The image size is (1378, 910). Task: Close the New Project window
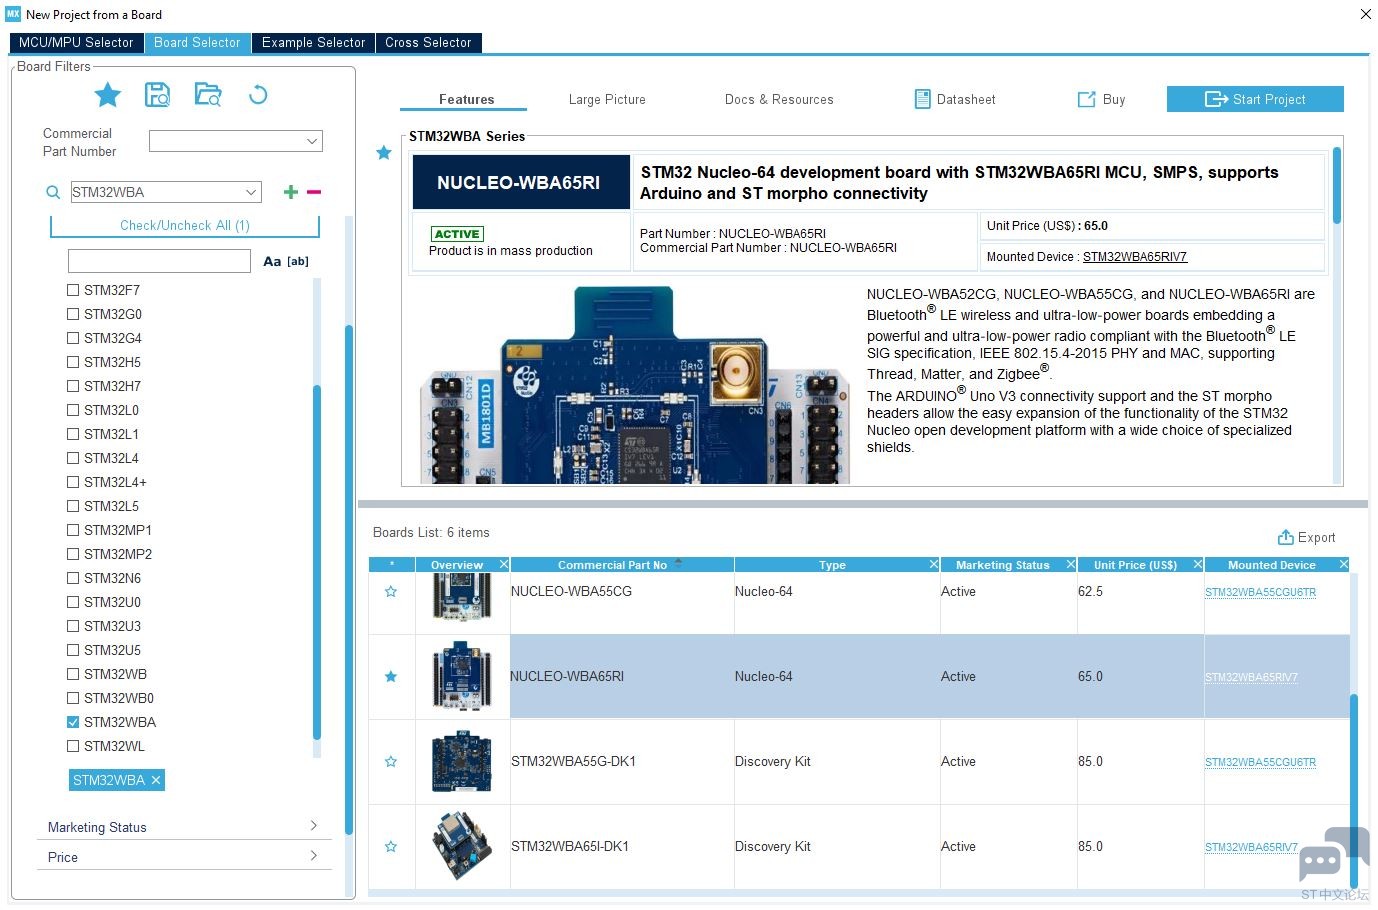pyautogui.click(x=1365, y=14)
